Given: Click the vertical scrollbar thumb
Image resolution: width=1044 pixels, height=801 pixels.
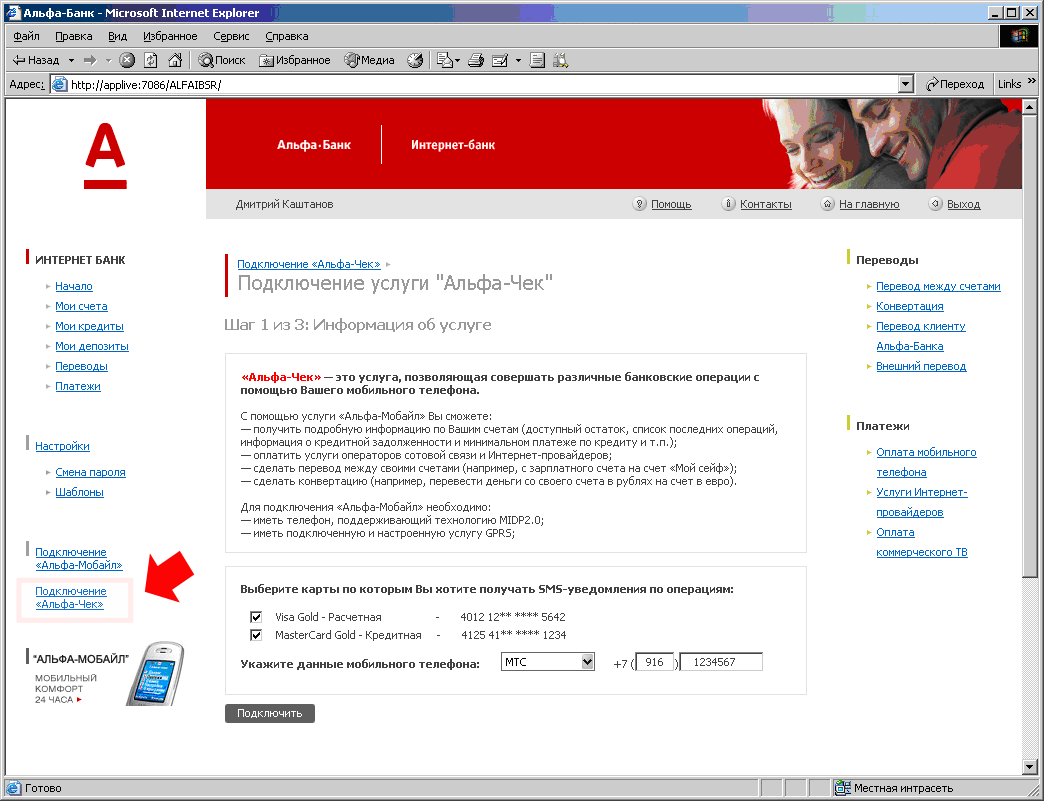Looking at the screenshot, I should click(x=1029, y=345).
